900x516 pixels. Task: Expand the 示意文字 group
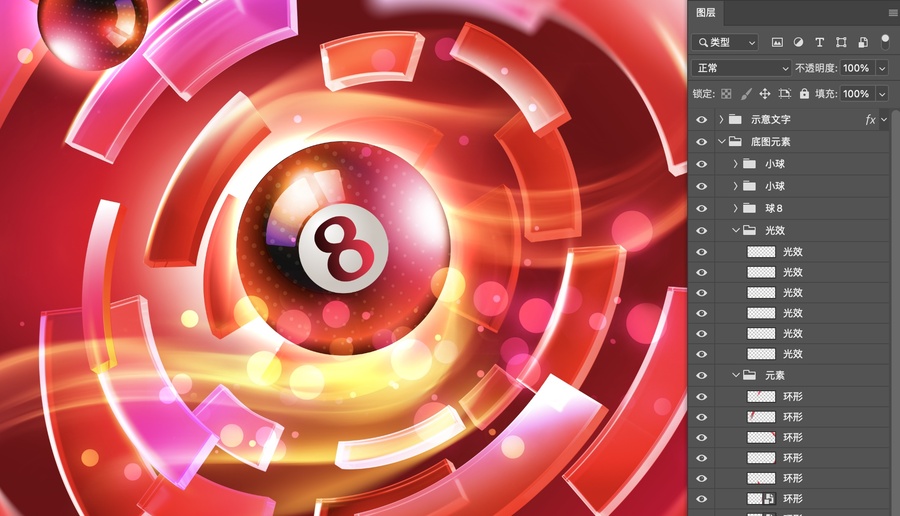coord(721,119)
